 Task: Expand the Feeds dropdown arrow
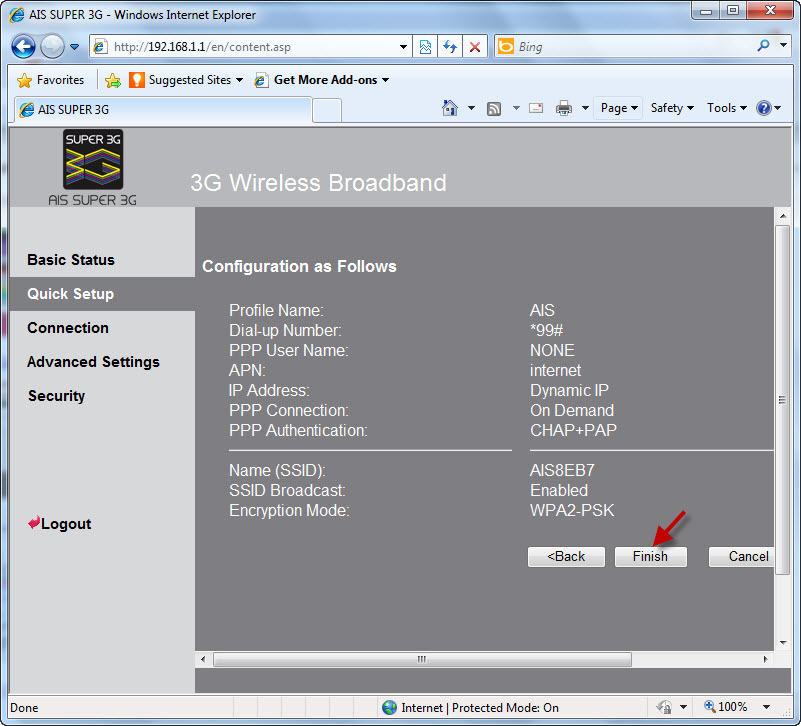tap(516, 108)
